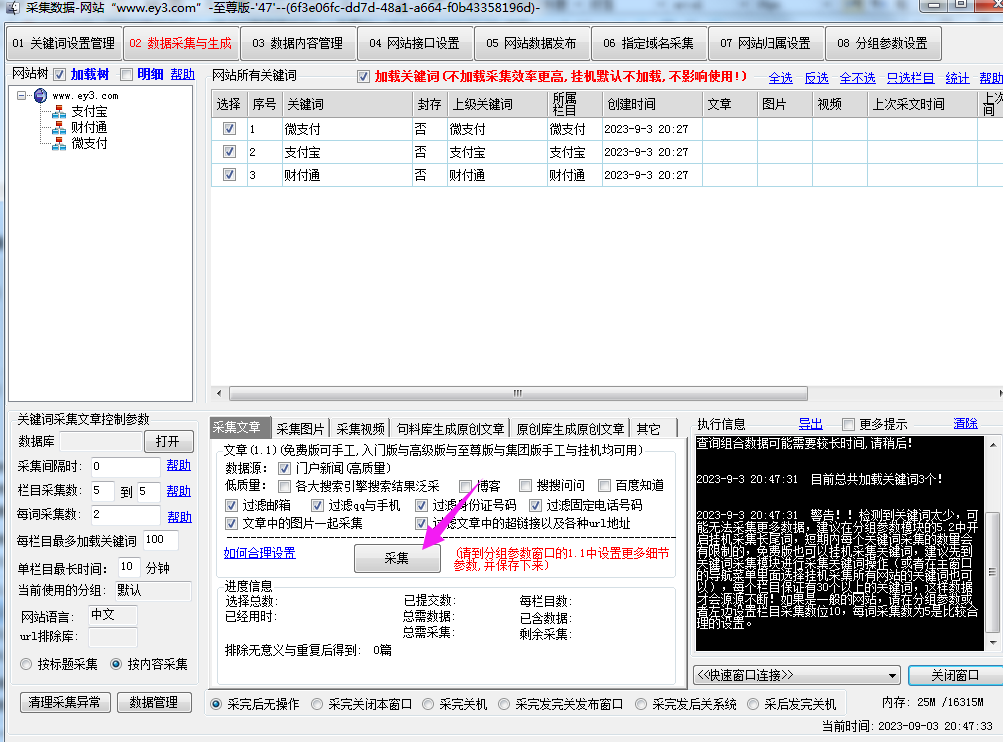Check the 百度知道 option
This screenshot has width=1003, height=742.
tap(604, 485)
